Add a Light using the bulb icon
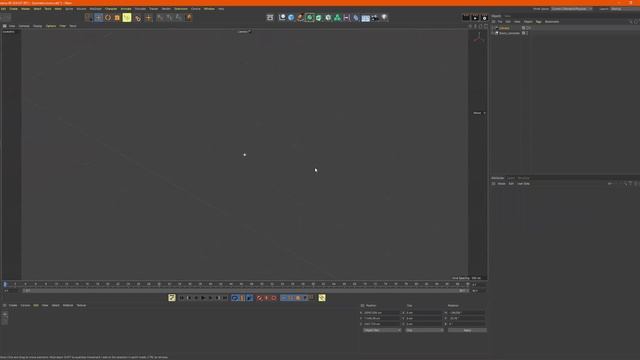This screenshot has height=360, width=640. click(x=384, y=18)
